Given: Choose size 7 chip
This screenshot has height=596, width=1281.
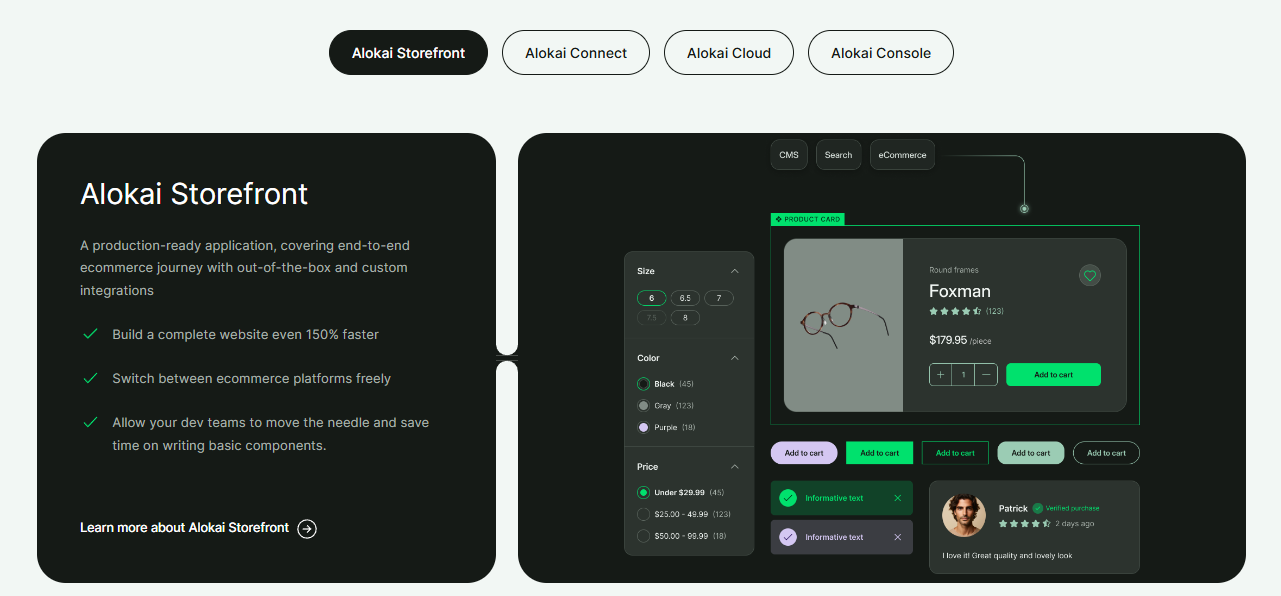Looking at the screenshot, I should tap(719, 298).
